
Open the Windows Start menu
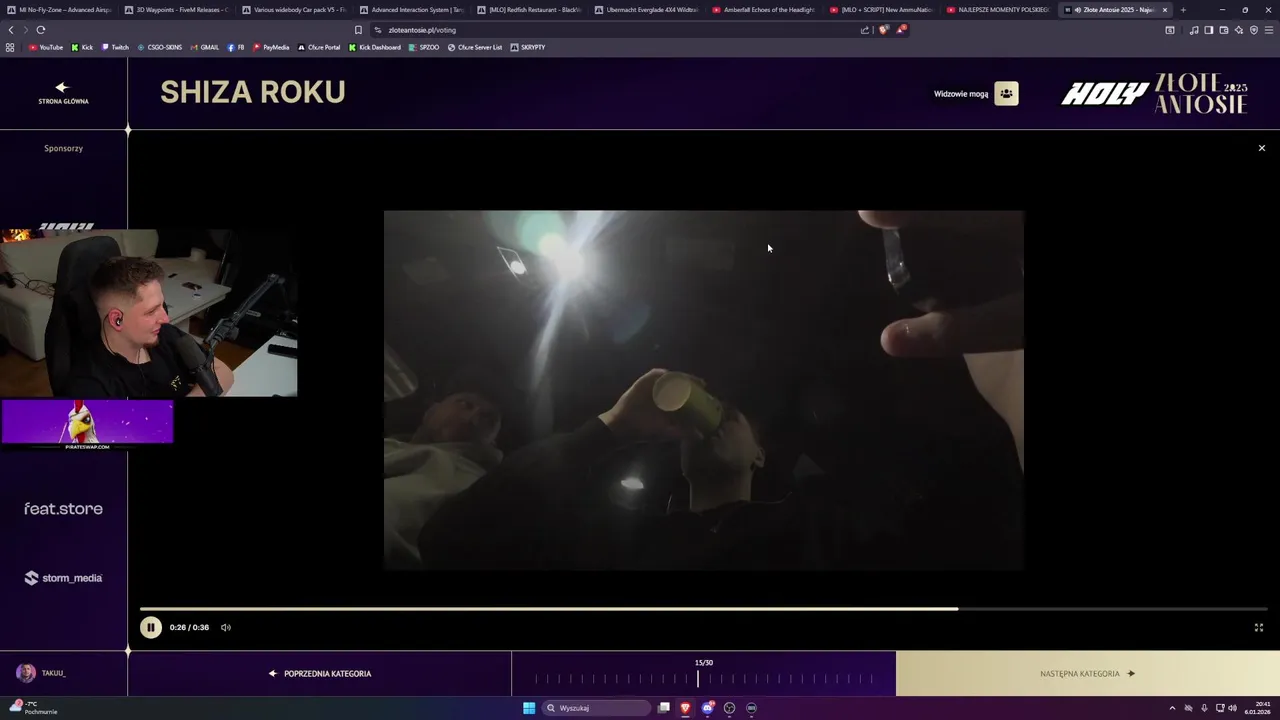(x=529, y=708)
